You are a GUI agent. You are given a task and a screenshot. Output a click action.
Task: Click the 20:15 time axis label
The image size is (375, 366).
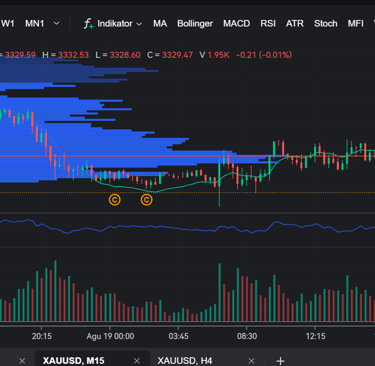[x=42, y=336]
